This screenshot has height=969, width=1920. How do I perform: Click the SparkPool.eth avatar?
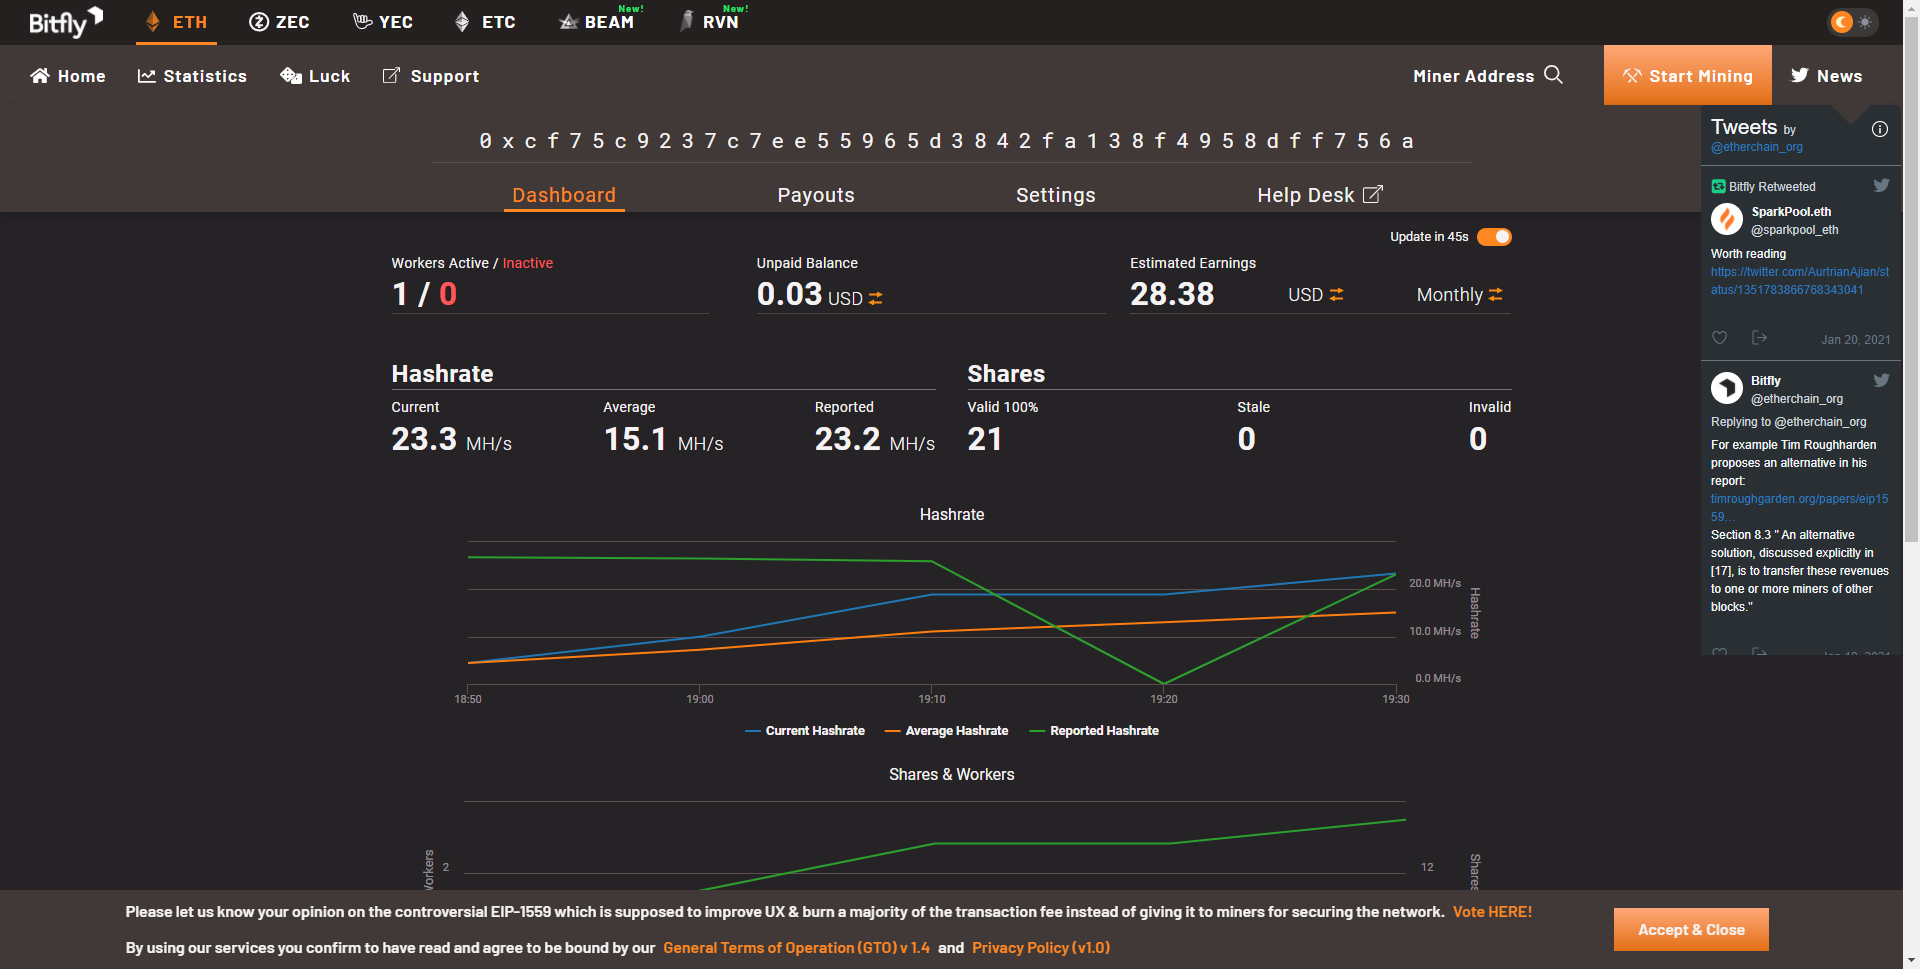[x=1727, y=219]
